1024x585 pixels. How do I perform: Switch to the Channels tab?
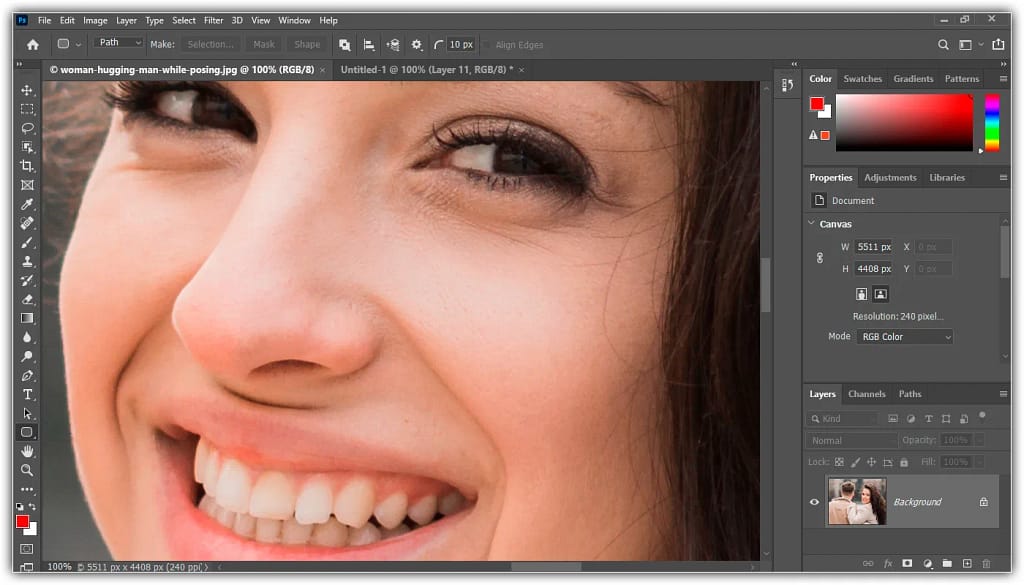click(866, 394)
